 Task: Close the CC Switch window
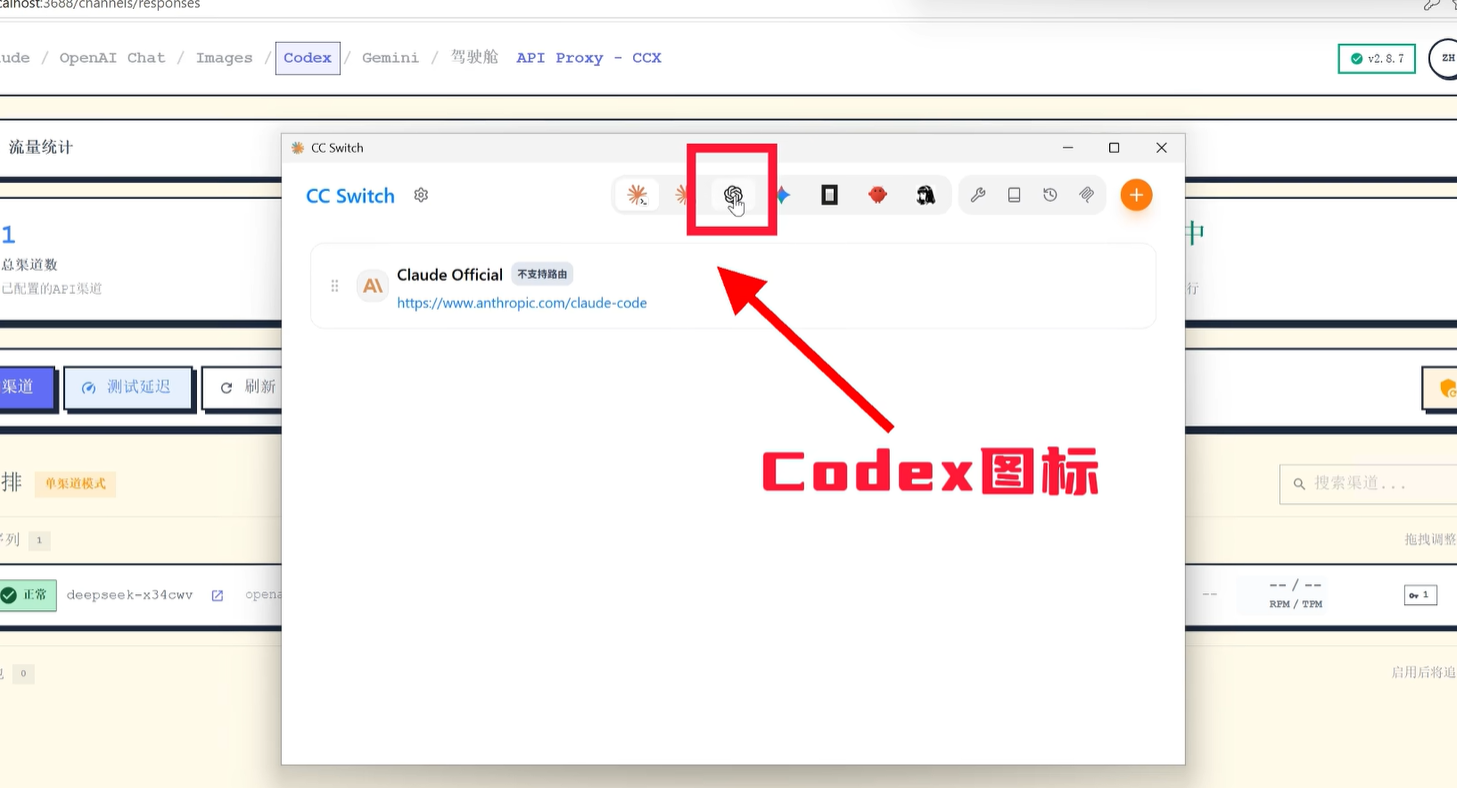click(x=1161, y=148)
